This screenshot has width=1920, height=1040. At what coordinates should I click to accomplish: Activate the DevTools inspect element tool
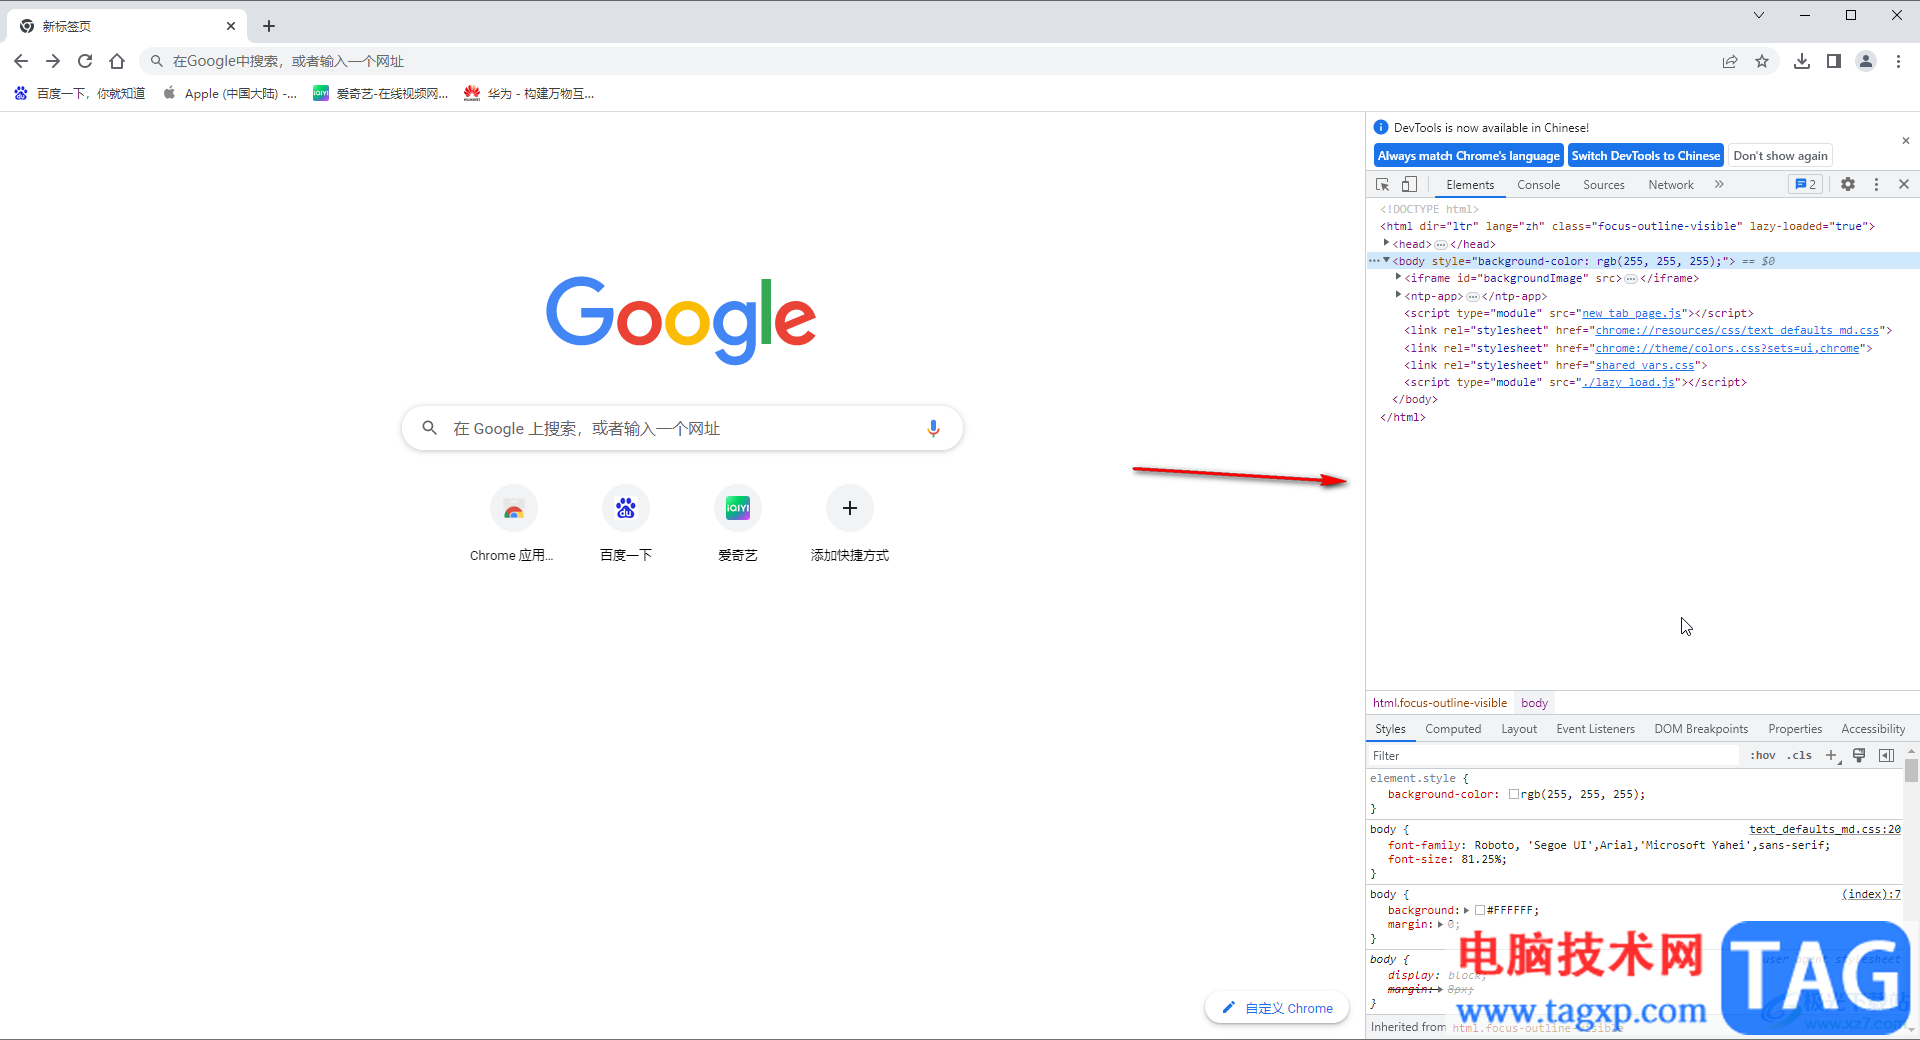(x=1383, y=185)
